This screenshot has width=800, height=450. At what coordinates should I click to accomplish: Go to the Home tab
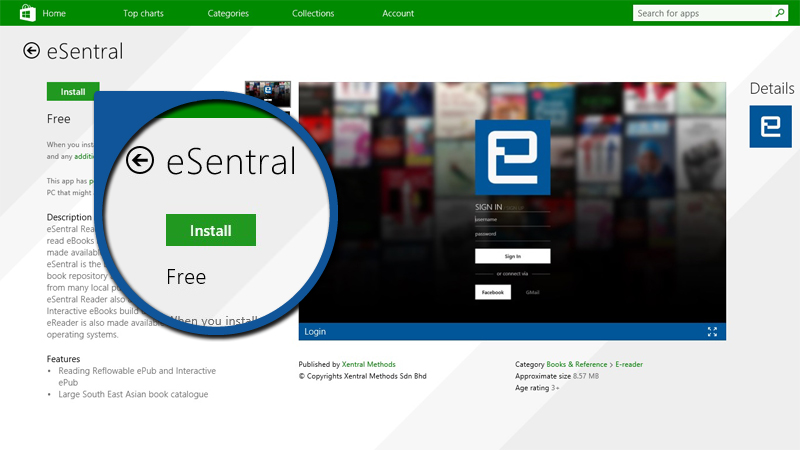[x=54, y=13]
